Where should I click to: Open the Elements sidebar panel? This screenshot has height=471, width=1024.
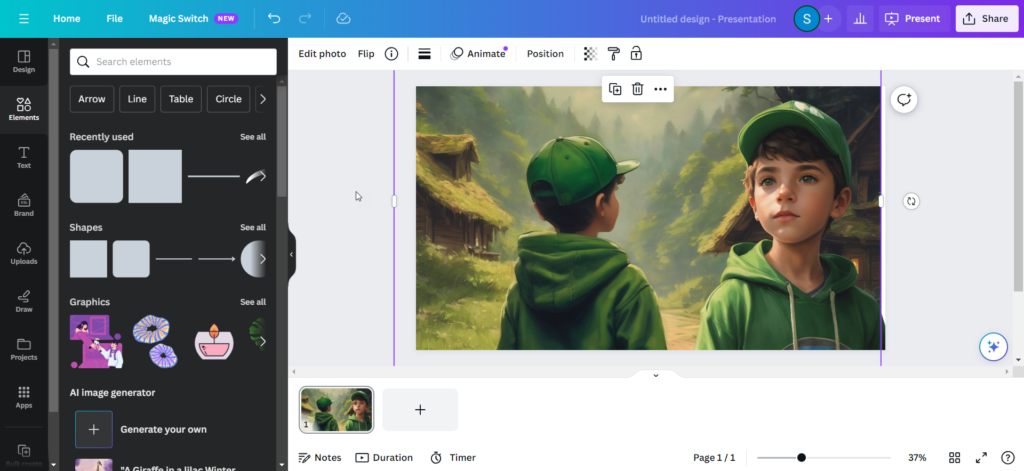[x=24, y=109]
